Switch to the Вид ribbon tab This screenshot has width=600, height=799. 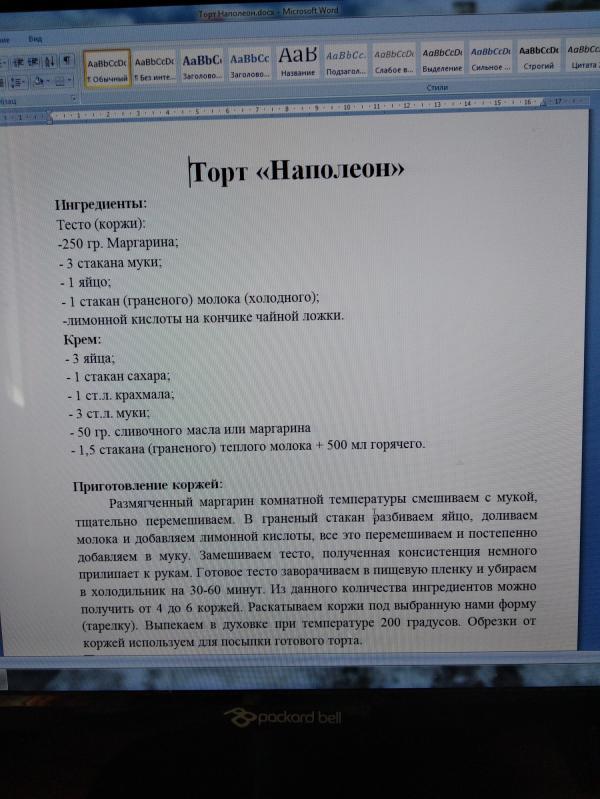click(x=35, y=39)
